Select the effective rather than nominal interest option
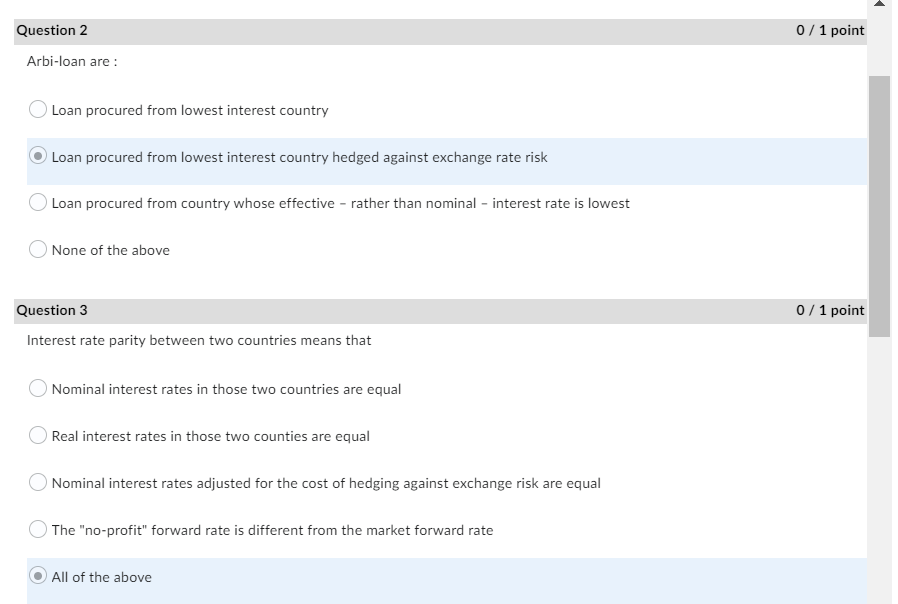The height and width of the screenshot is (604, 898). pyautogui.click(x=37, y=203)
